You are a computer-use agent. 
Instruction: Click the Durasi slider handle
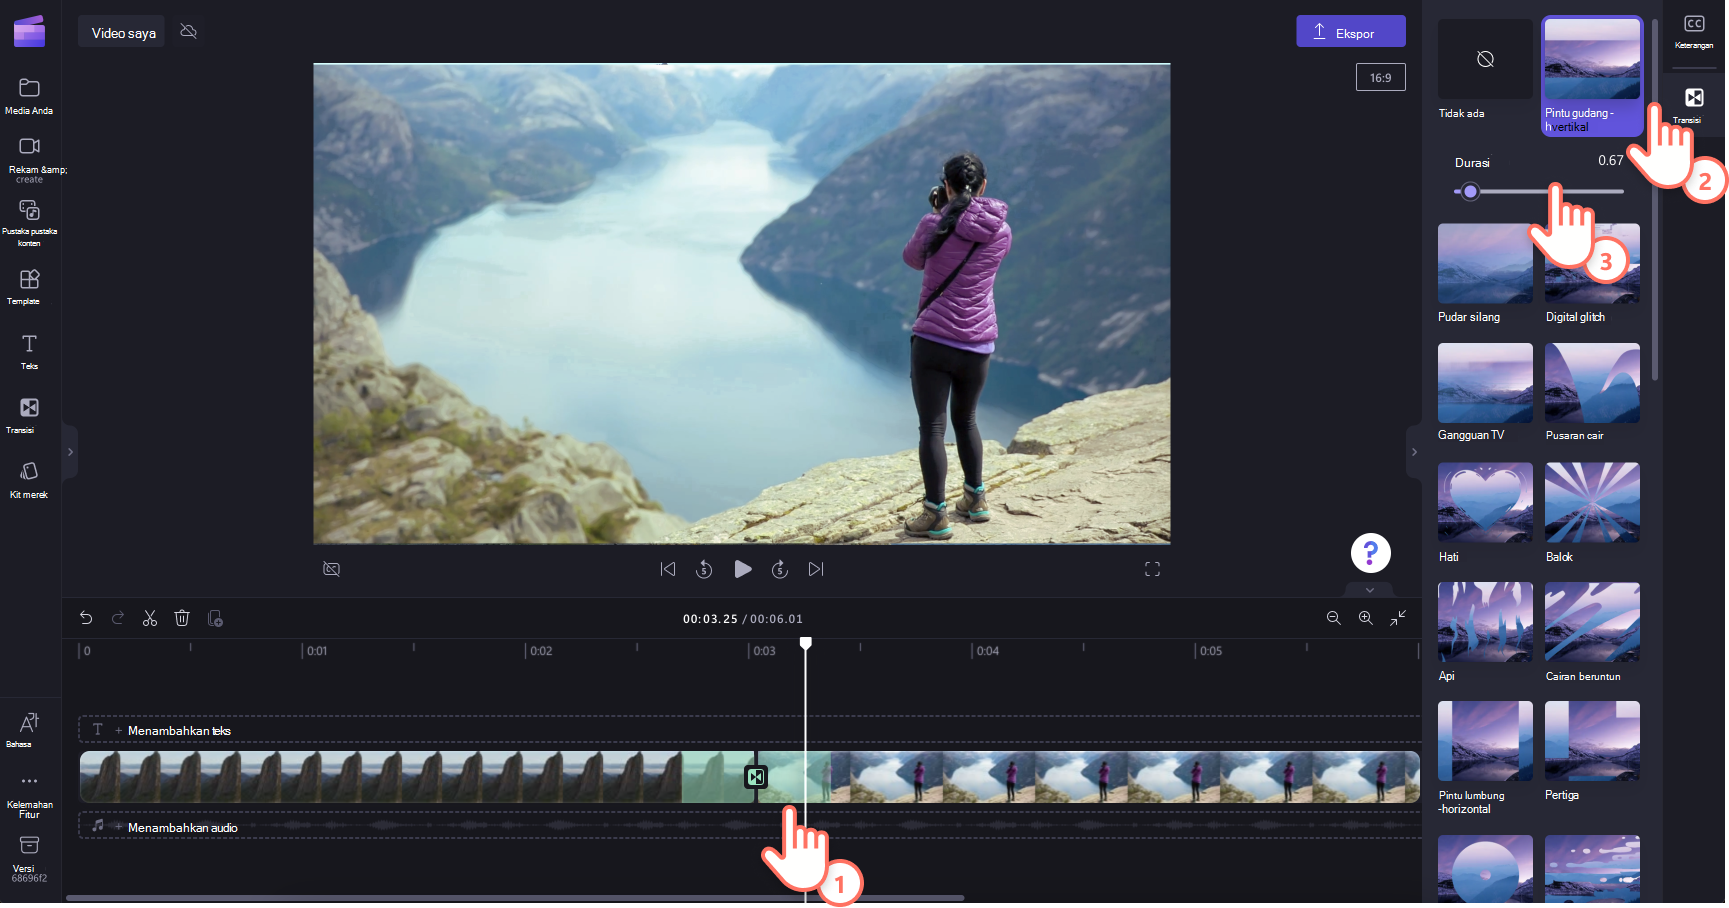click(1470, 191)
